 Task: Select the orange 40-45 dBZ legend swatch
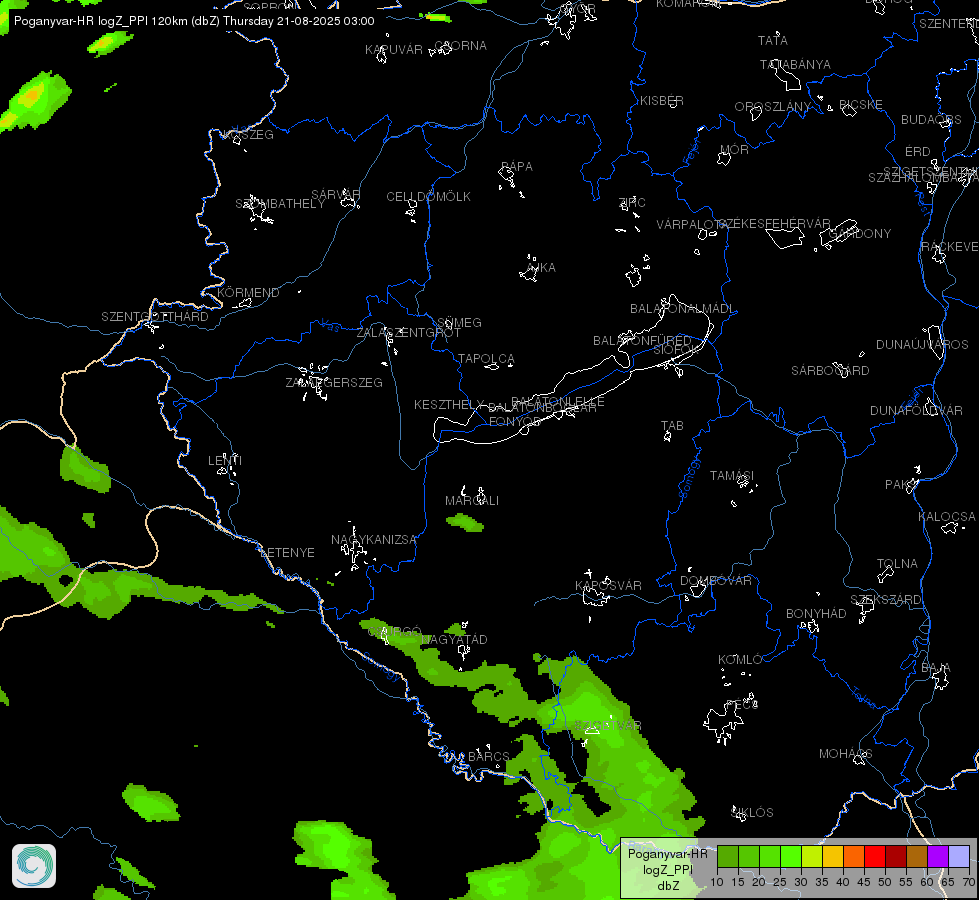pos(854,857)
